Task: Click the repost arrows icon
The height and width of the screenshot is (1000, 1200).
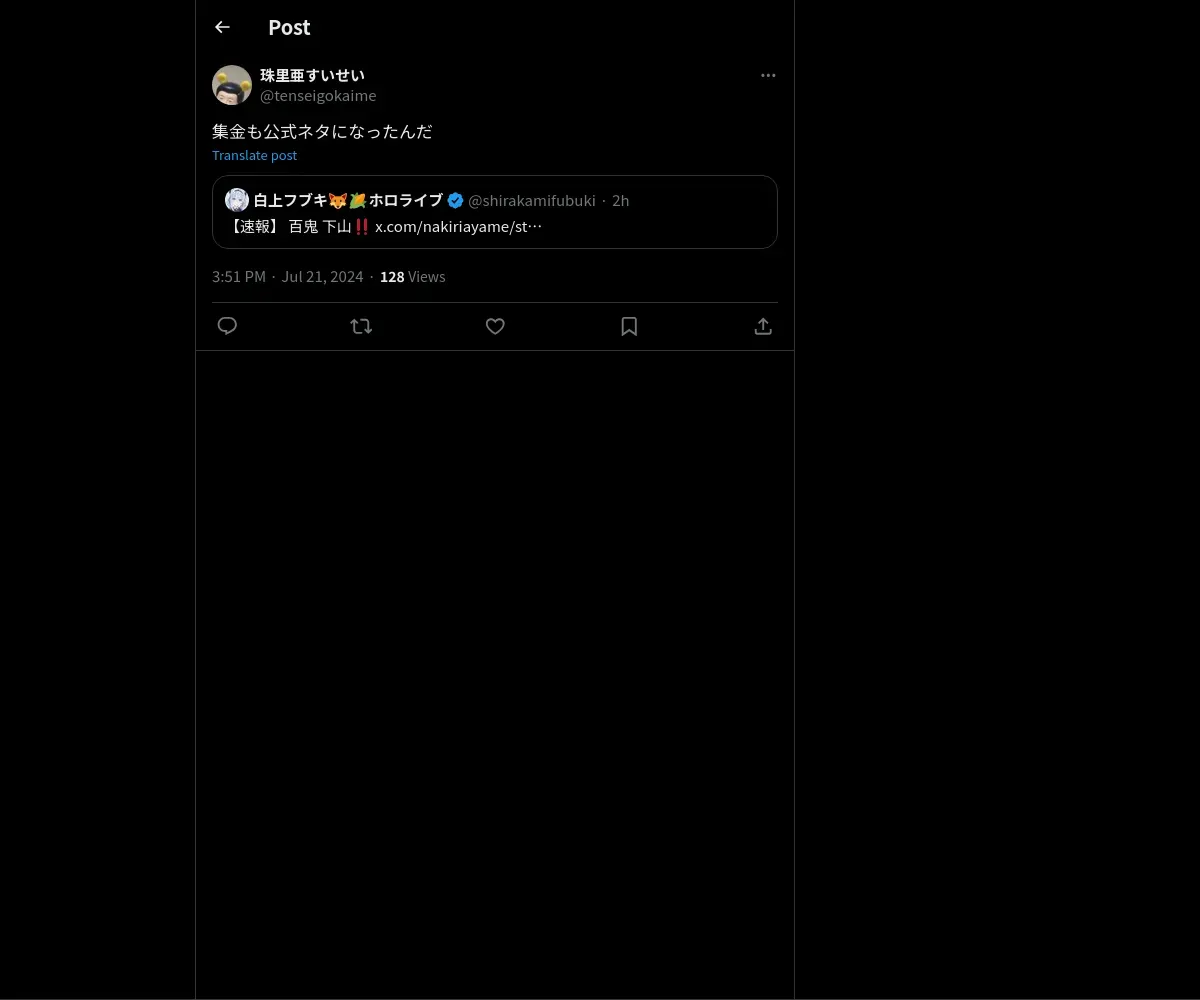Action: 361,326
